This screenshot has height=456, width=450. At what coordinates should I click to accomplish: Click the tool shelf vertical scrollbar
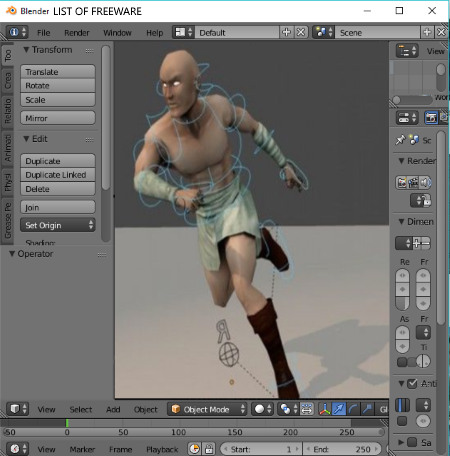pos(106,118)
